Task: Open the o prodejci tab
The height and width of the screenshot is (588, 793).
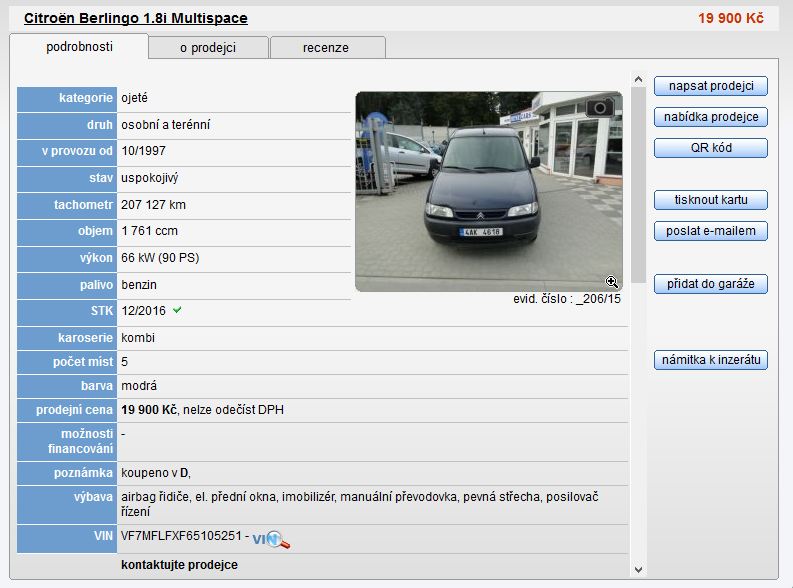Action: [x=208, y=48]
